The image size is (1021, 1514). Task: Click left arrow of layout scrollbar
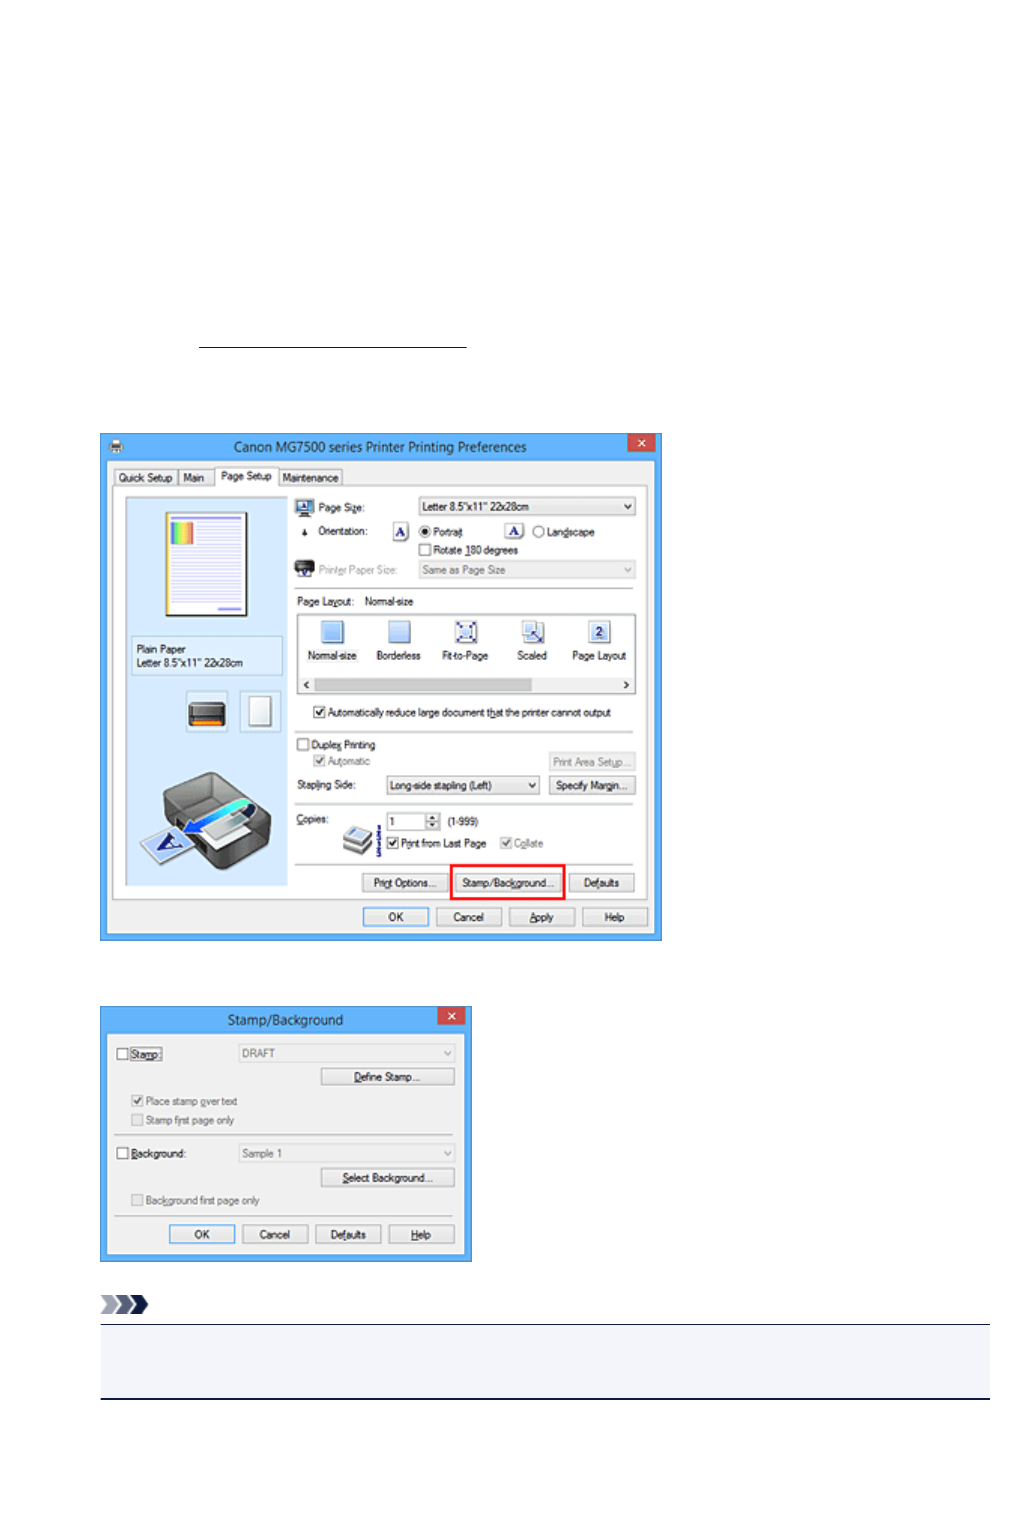point(307,685)
